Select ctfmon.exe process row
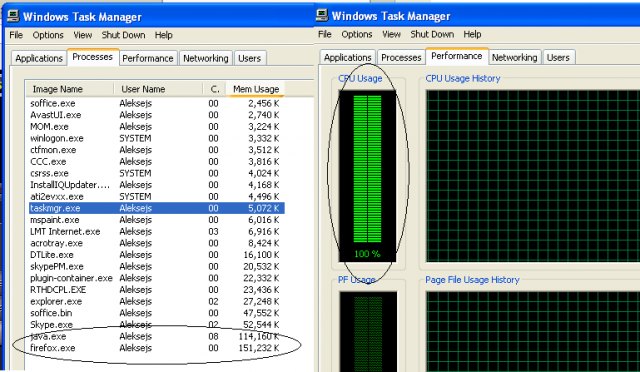This screenshot has width=640, height=372. [157, 150]
